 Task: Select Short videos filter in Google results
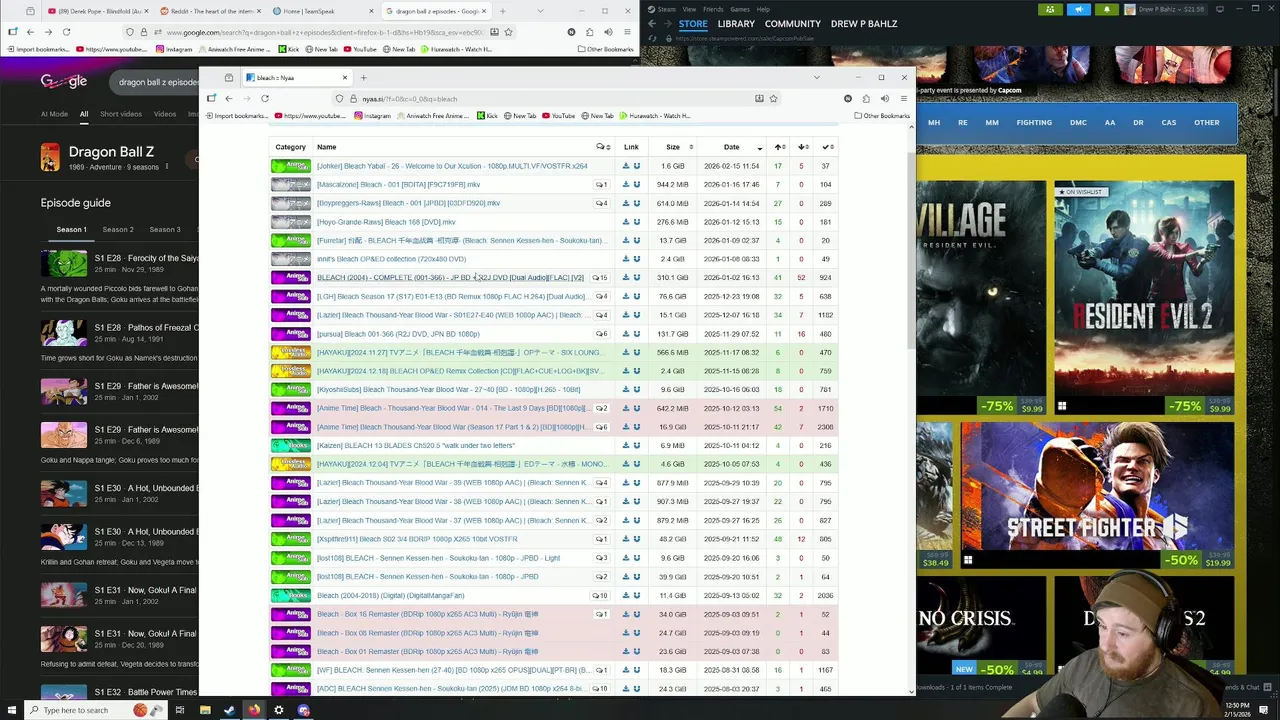121,114
